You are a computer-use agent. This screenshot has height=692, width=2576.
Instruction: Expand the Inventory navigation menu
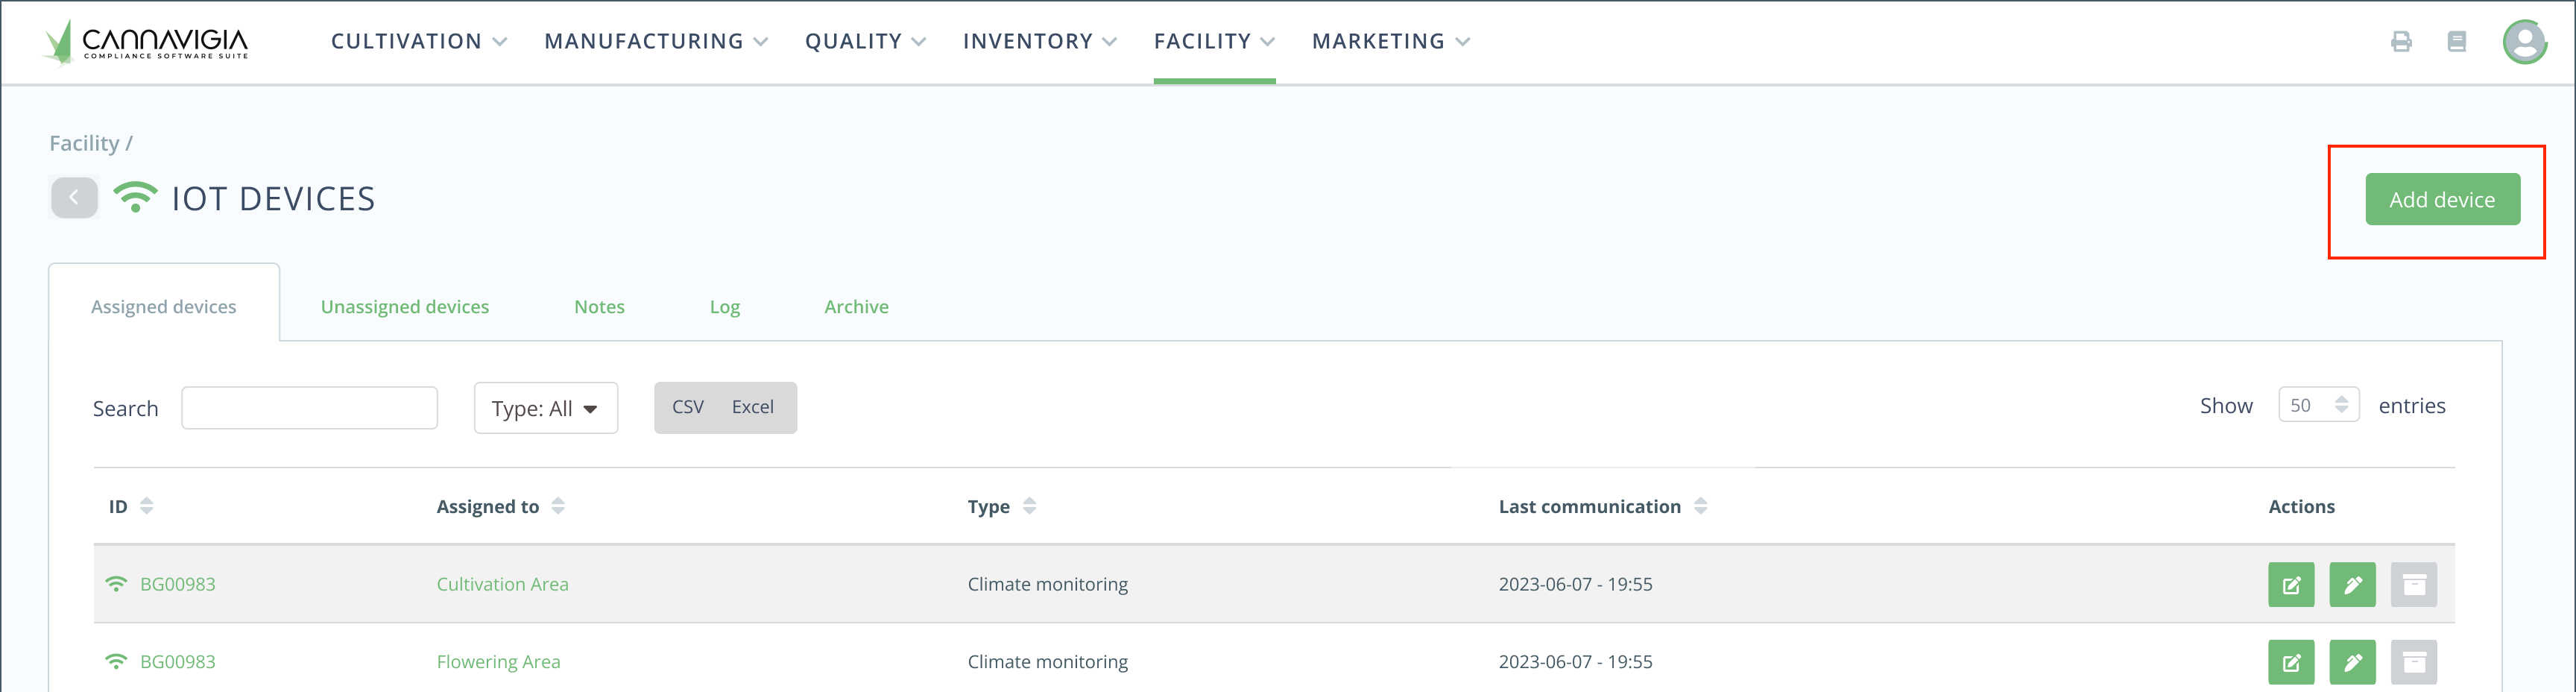coord(1039,42)
